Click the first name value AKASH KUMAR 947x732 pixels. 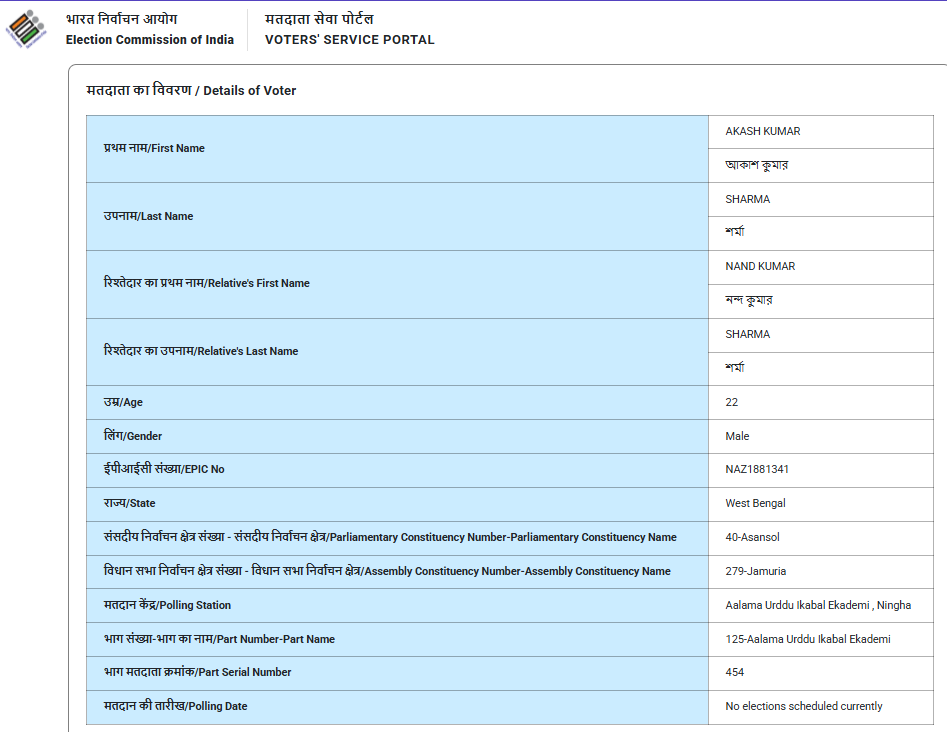(x=762, y=132)
